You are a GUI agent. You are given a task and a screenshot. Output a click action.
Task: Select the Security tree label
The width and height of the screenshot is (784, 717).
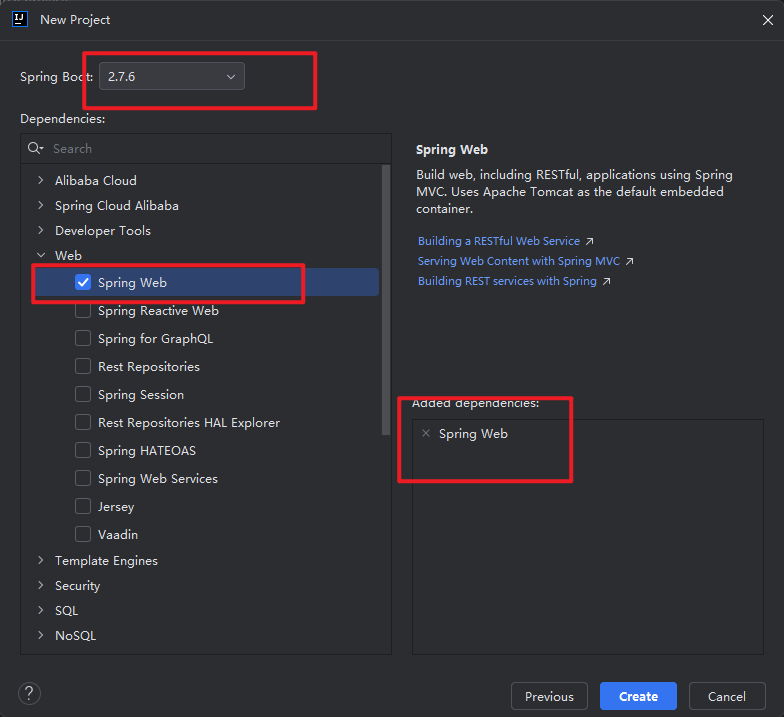[78, 586]
